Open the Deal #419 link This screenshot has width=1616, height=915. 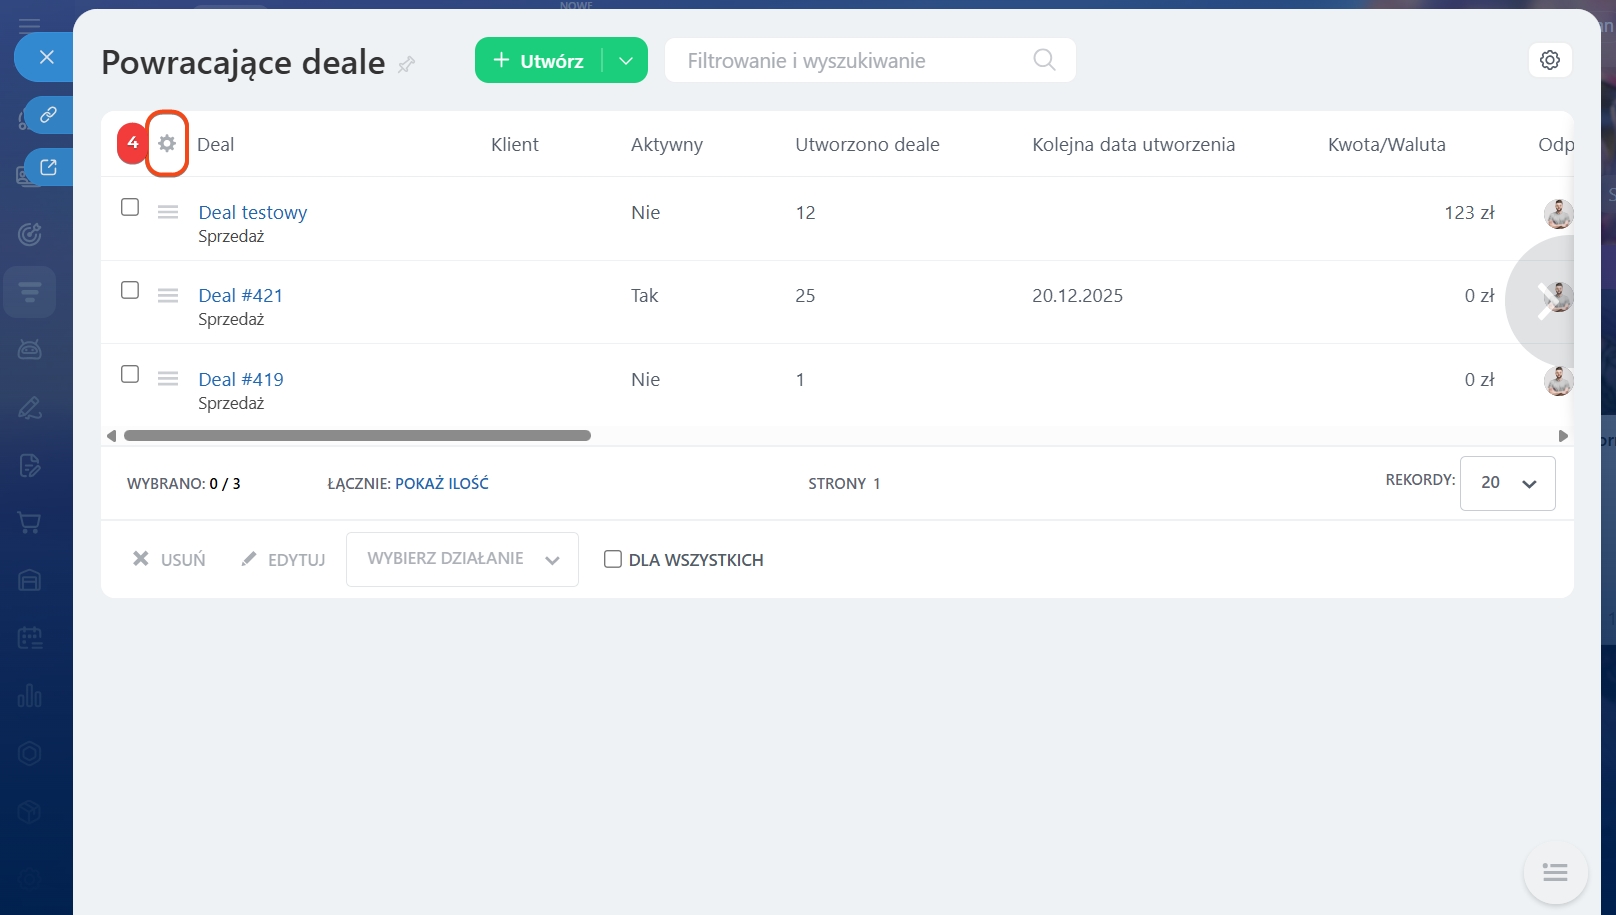[x=241, y=380]
